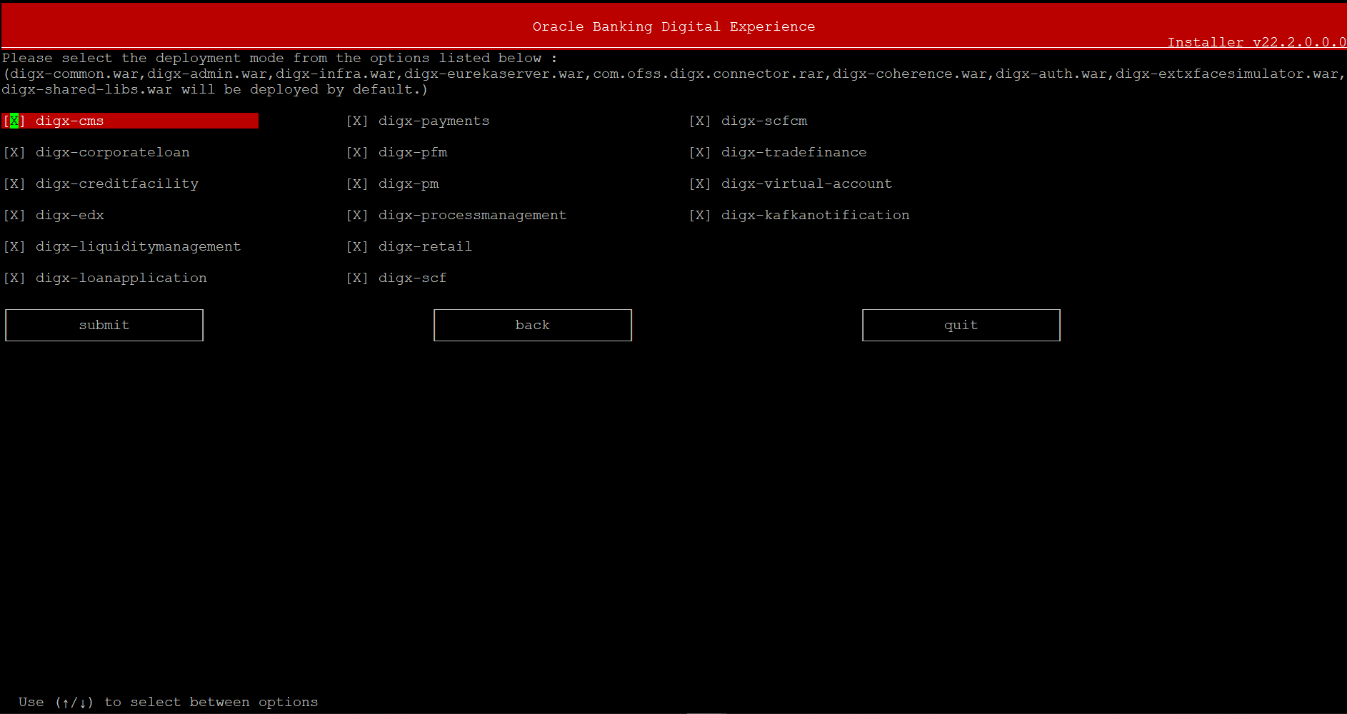This screenshot has height=714, width=1347.
Task: Click the submit button
Action: [104, 325]
